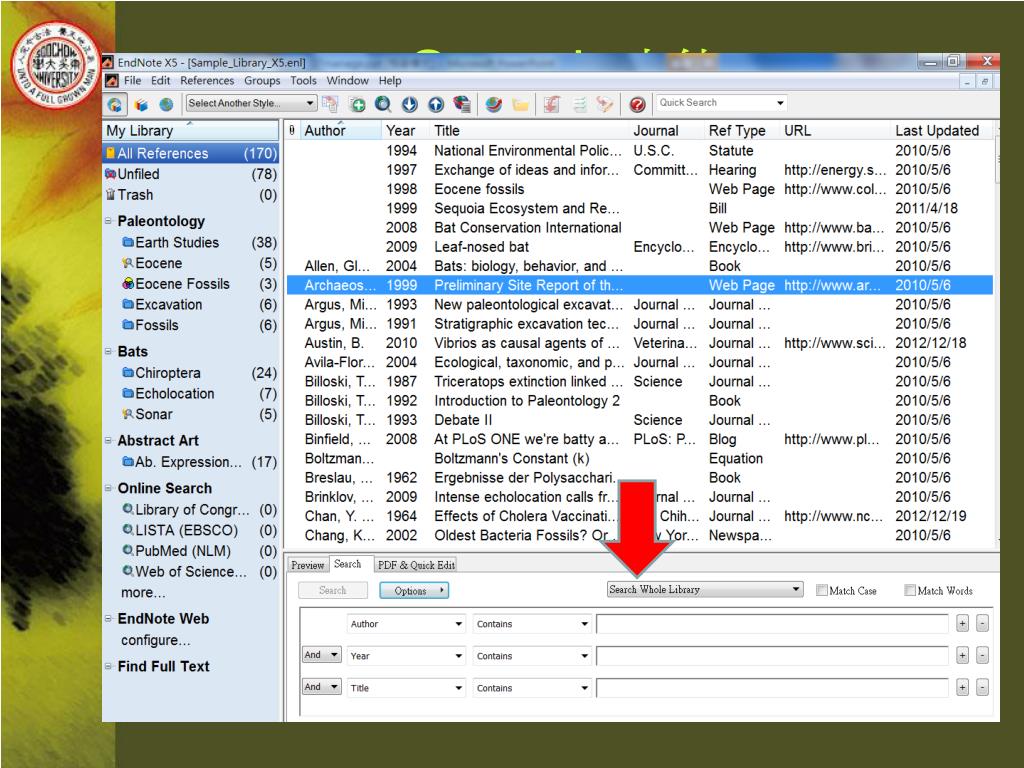Collapse the Online Search group set
The image size is (1024, 768).
click(108, 488)
